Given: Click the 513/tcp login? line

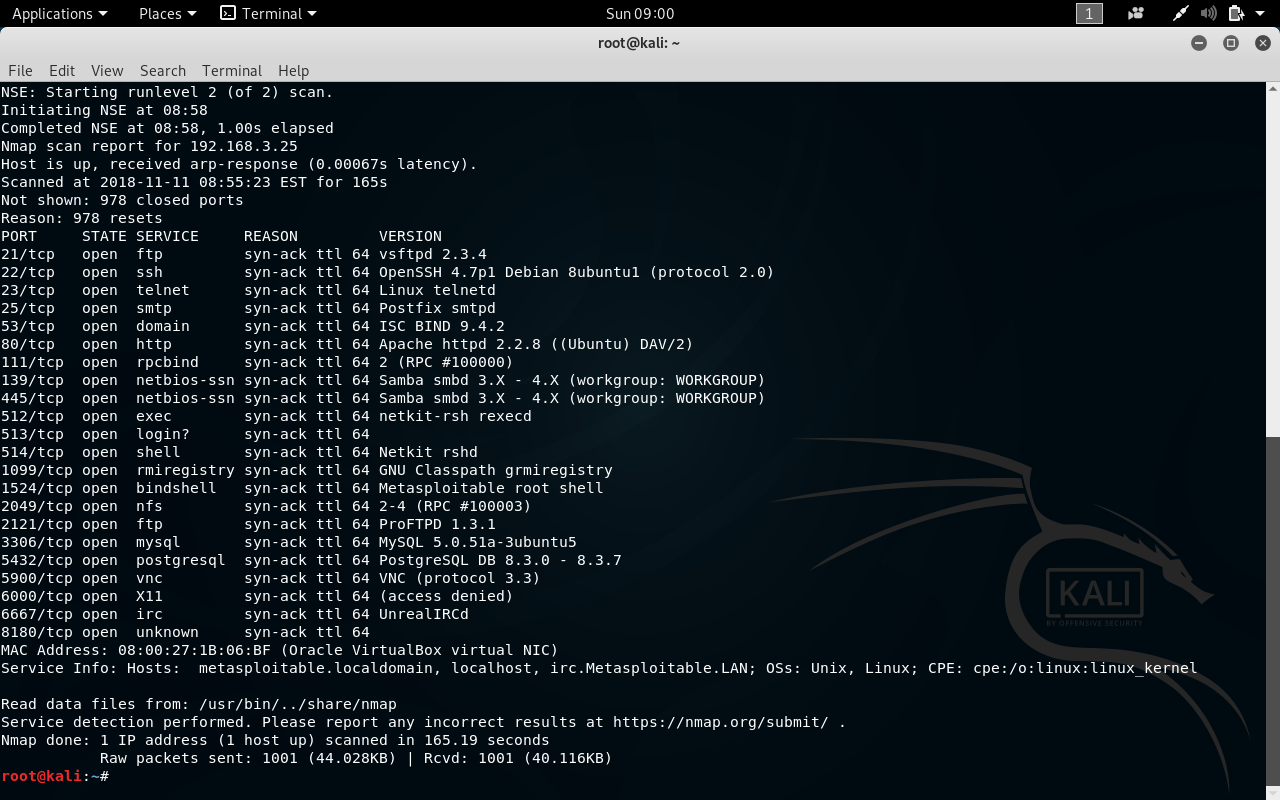Looking at the screenshot, I should click(x=185, y=434).
